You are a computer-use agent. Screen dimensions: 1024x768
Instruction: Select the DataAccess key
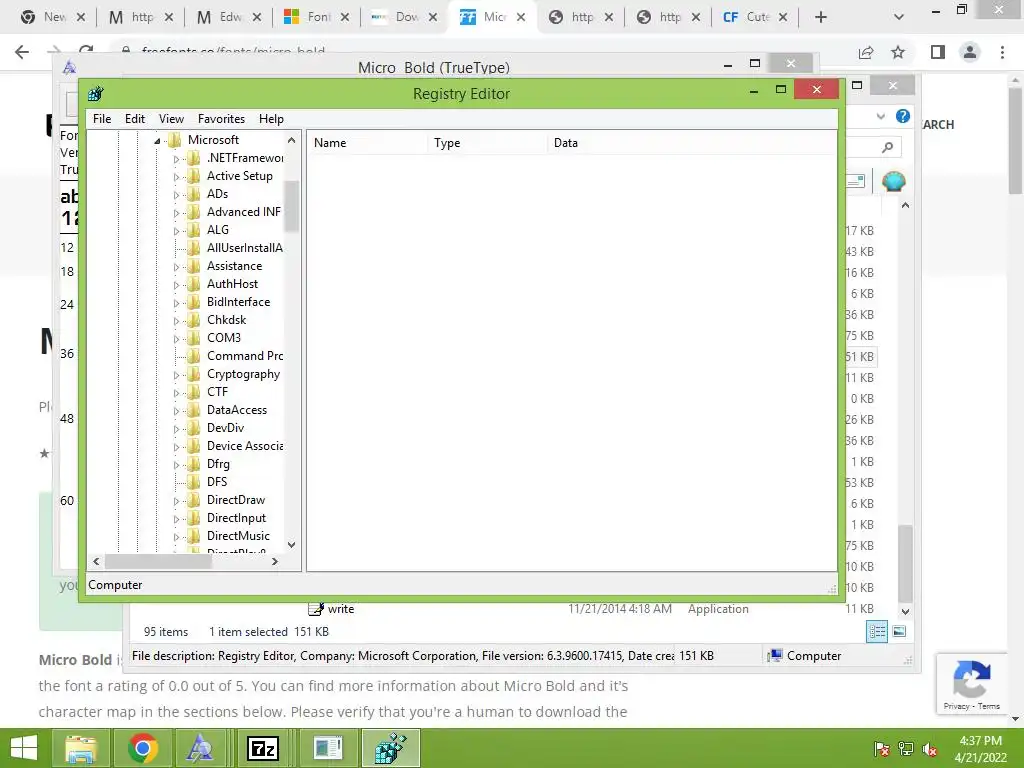click(x=237, y=410)
